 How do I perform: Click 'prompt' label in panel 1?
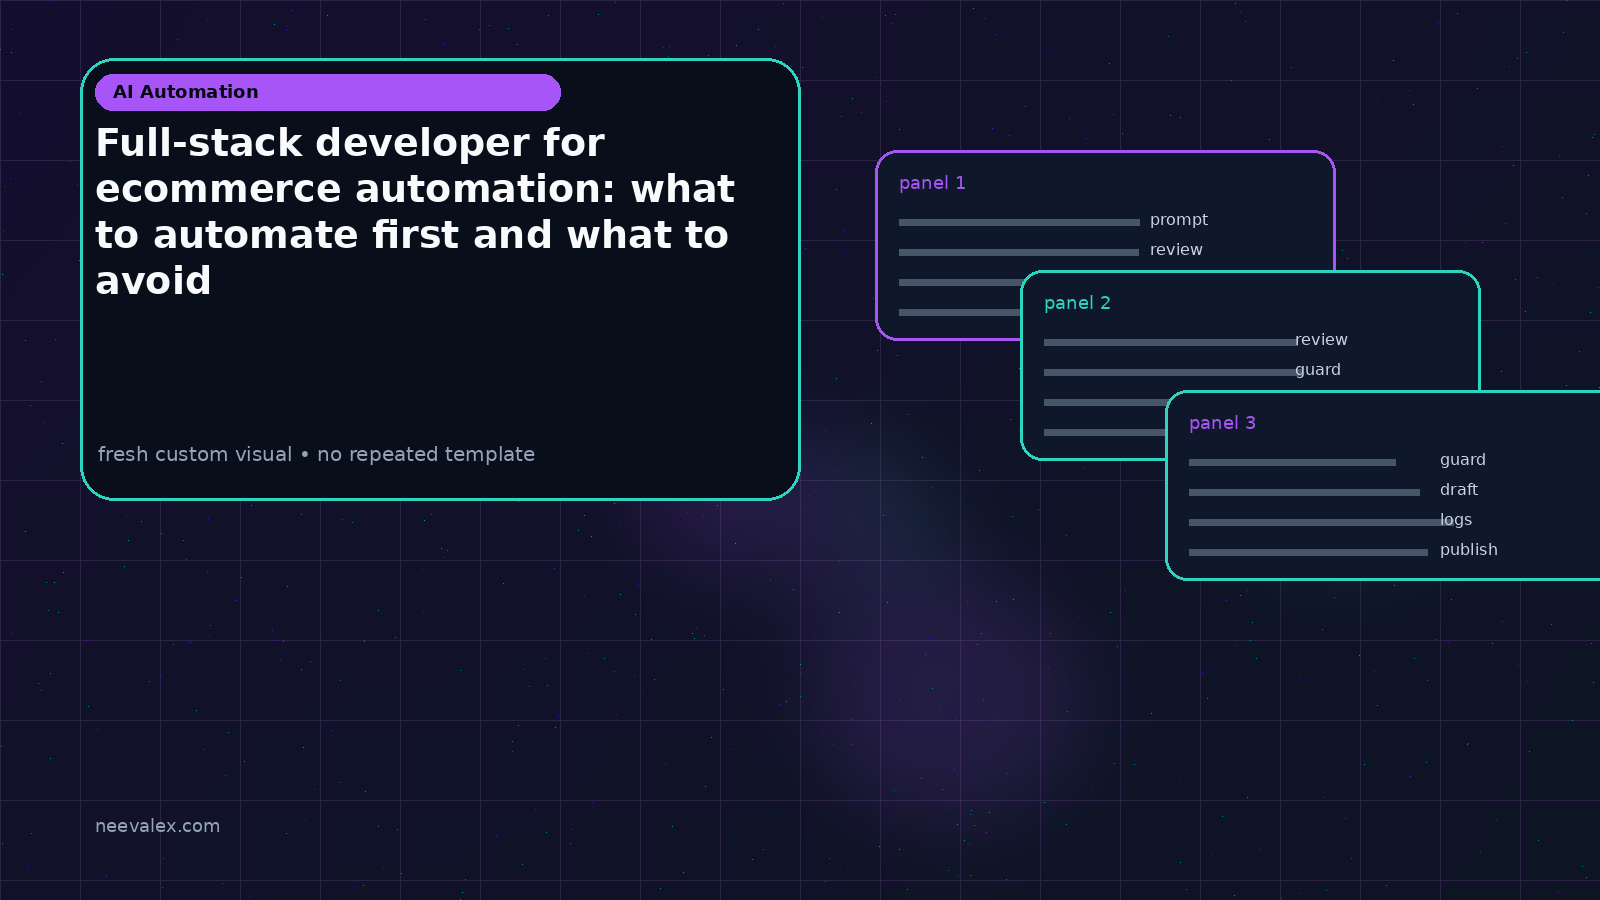pyautogui.click(x=1179, y=220)
